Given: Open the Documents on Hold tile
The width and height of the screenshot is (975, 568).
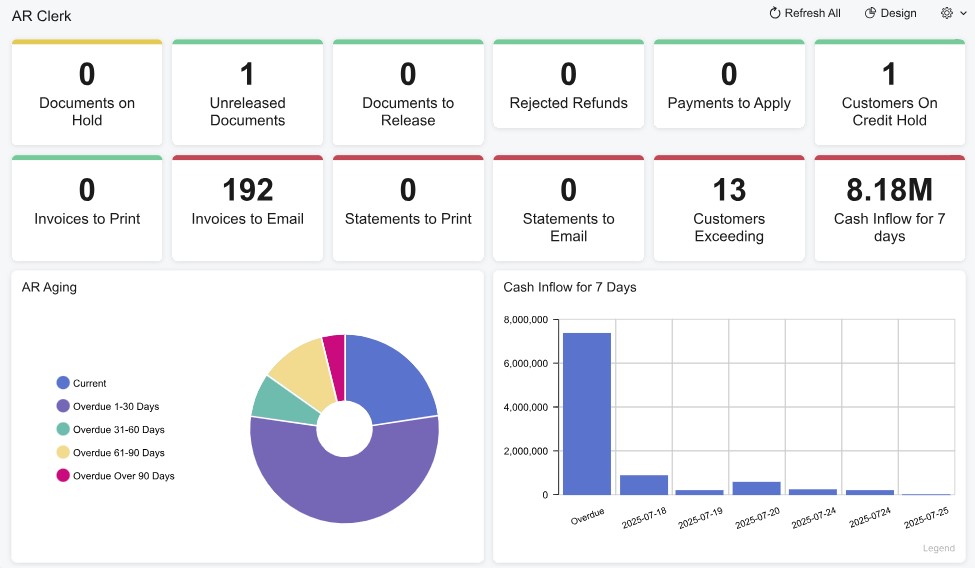Looking at the screenshot, I should point(87,93).
